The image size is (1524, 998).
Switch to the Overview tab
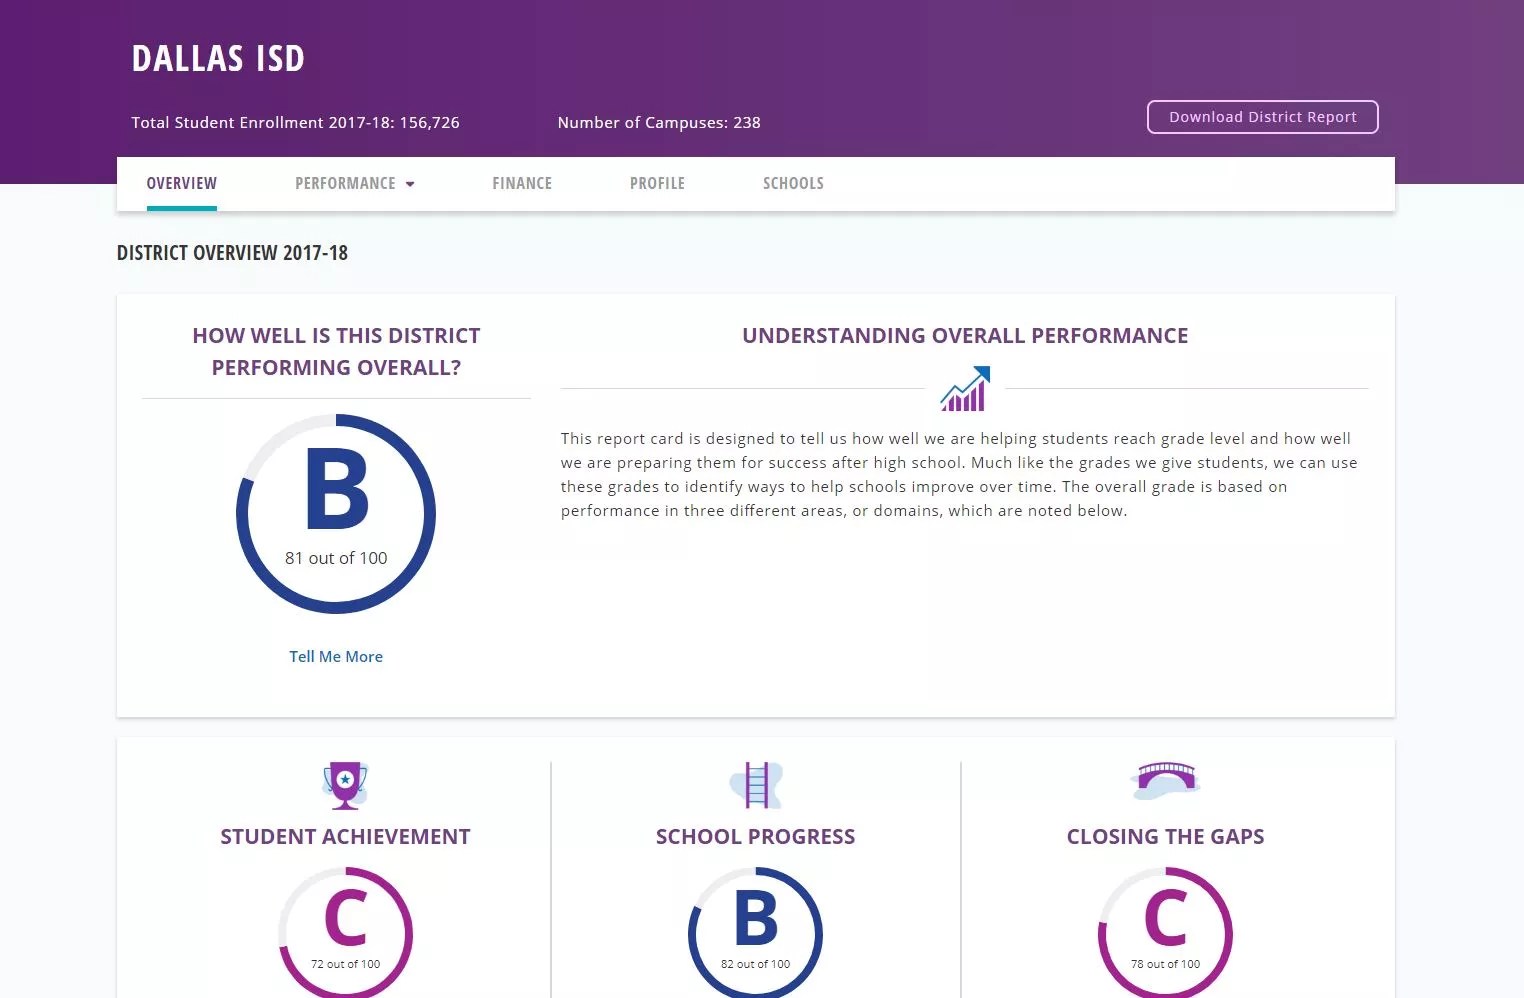[182, 184]
